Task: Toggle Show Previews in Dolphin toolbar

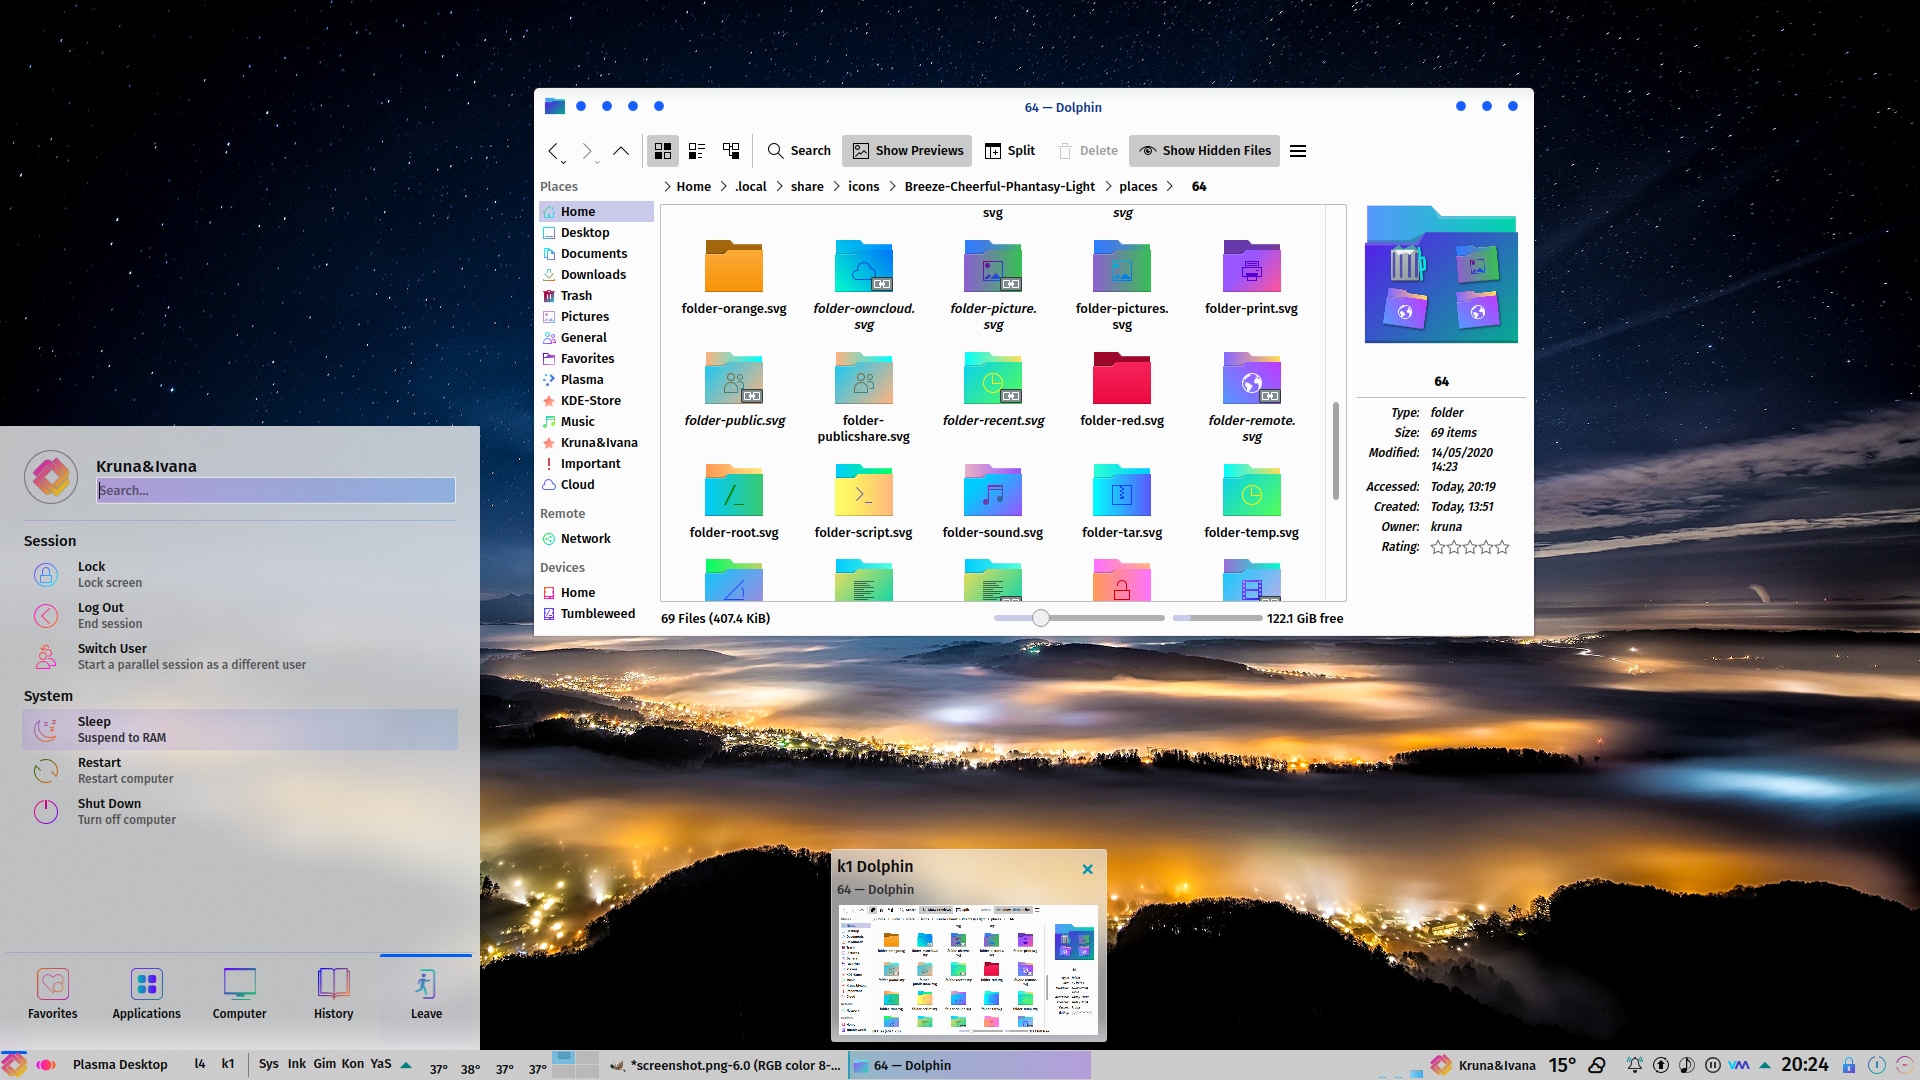Action: (x=907, y=151)
